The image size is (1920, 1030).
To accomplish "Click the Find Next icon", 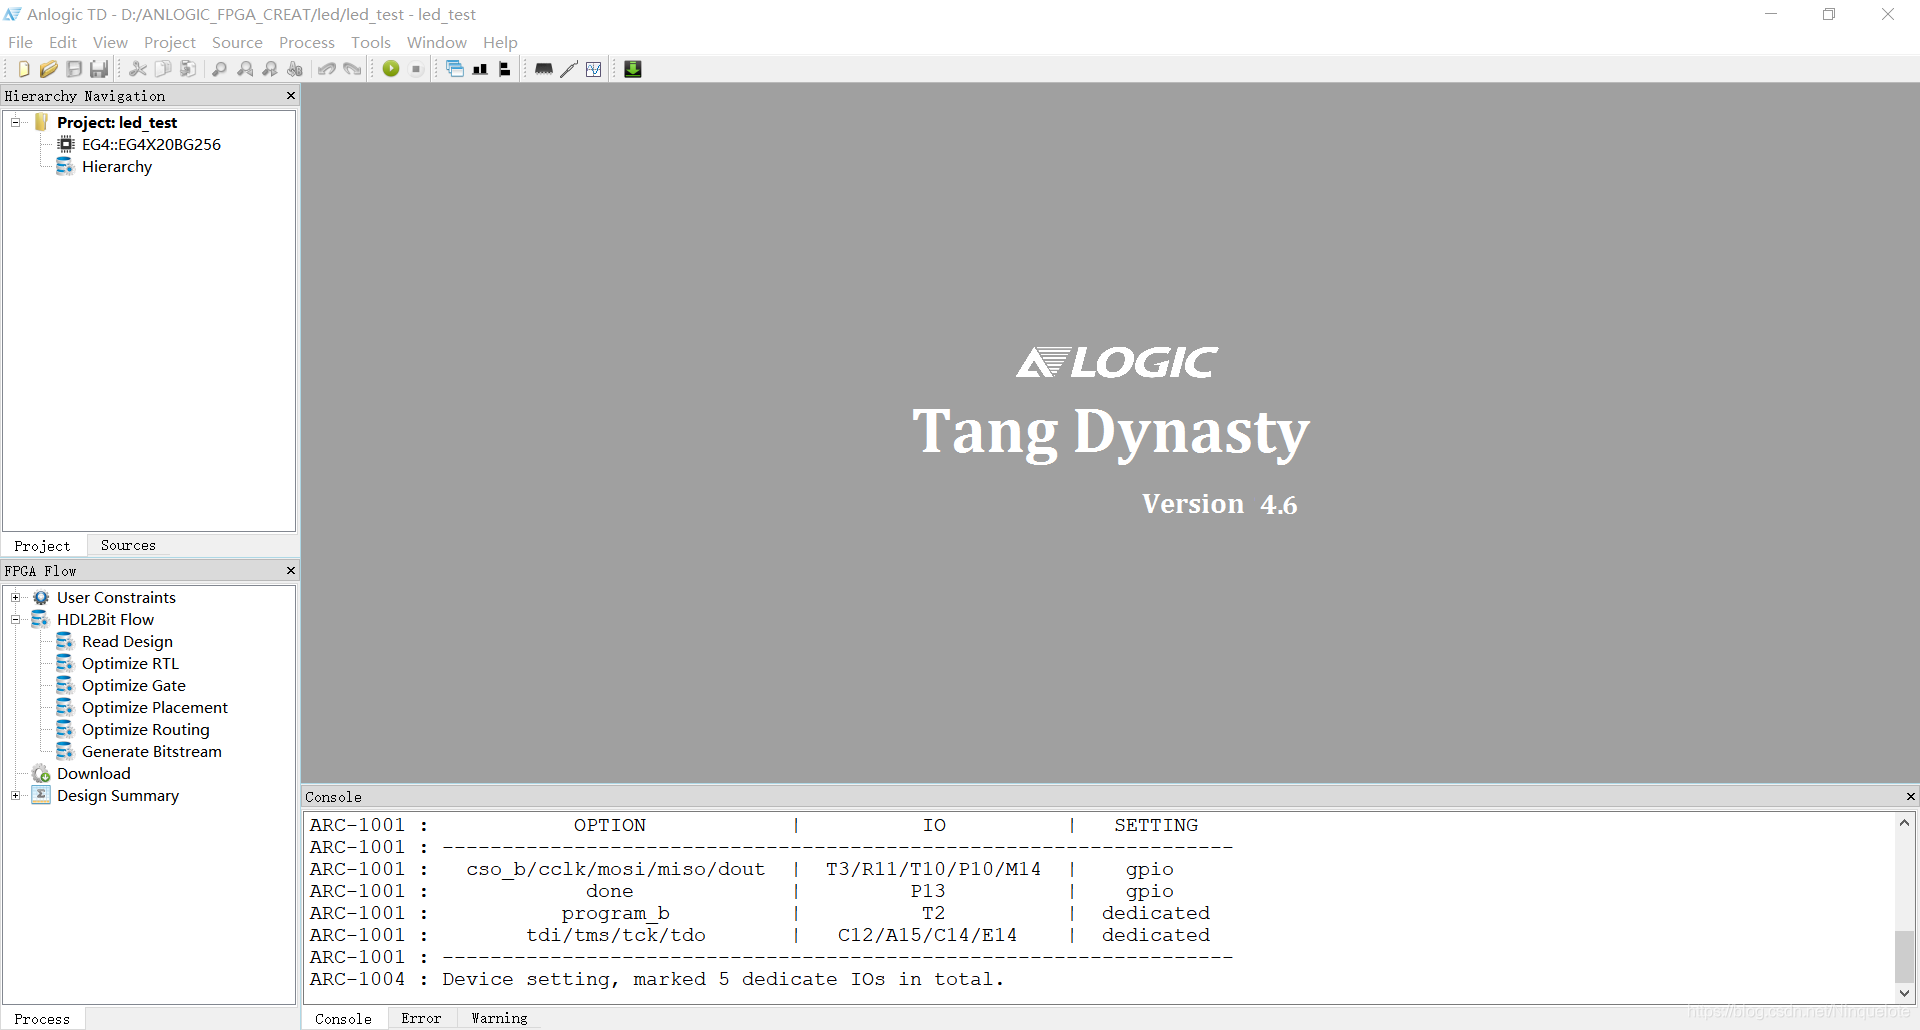I will [270, 69].
